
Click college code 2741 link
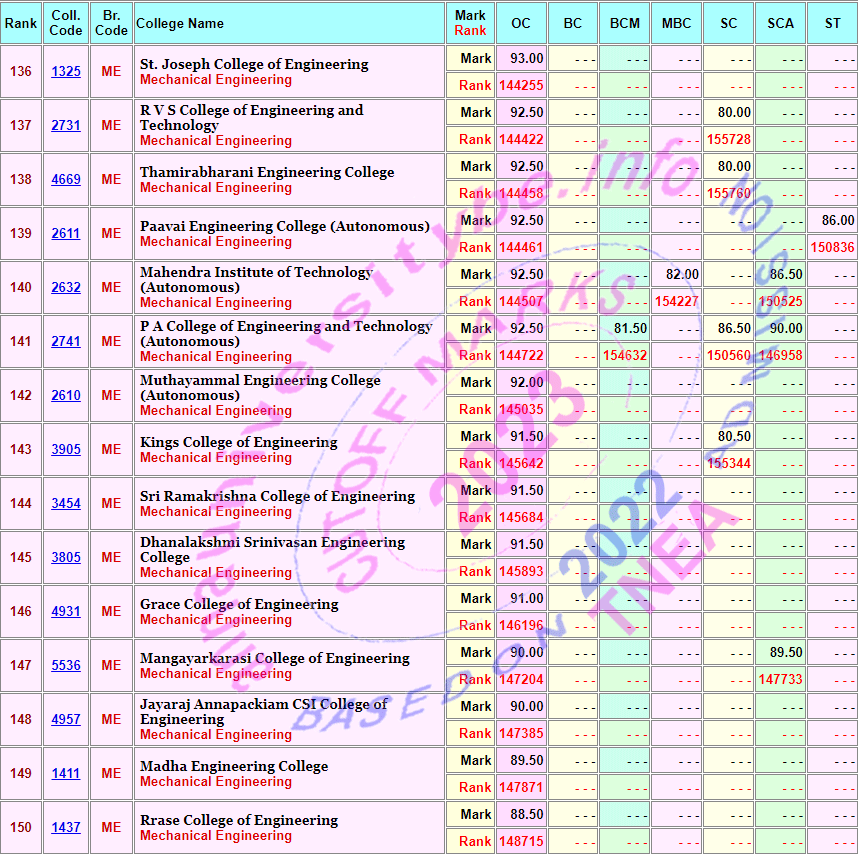coord(66,342)
